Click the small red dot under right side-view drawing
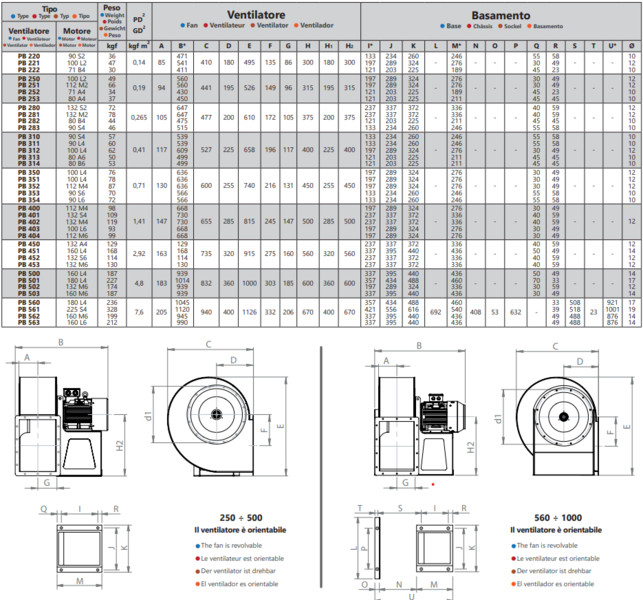The image size is (643, 600). (x=432, y=483)
